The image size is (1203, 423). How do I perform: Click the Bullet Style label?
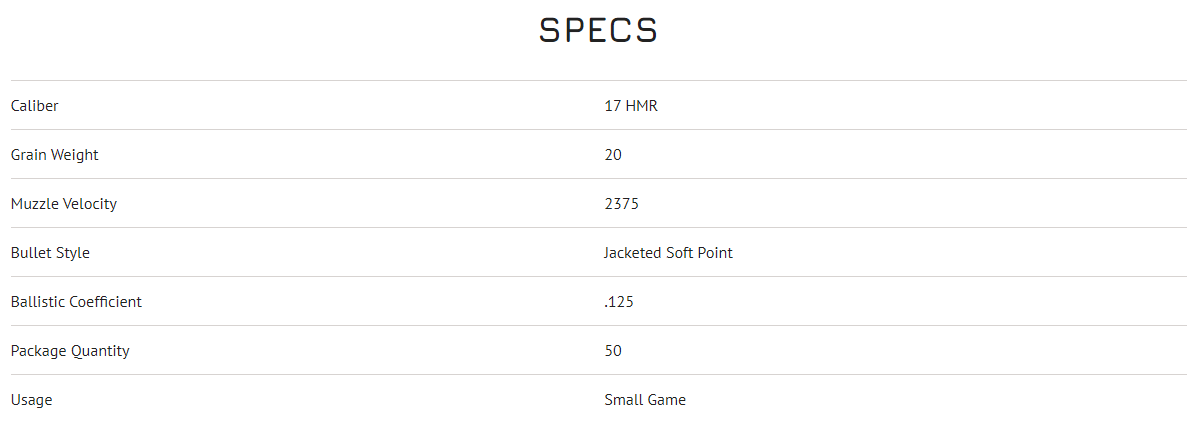(x=50, y=252)
